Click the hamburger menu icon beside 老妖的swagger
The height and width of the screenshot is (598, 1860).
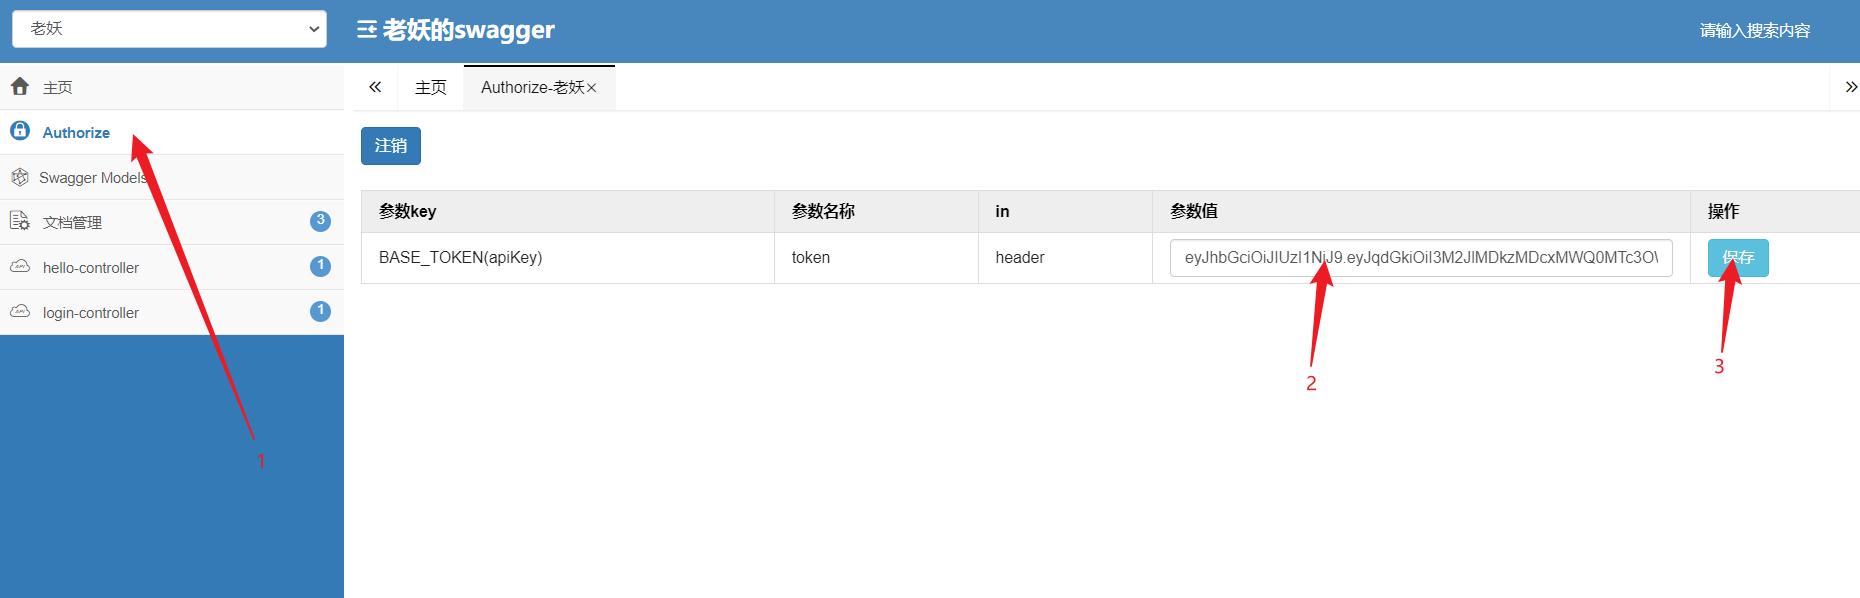367,30
